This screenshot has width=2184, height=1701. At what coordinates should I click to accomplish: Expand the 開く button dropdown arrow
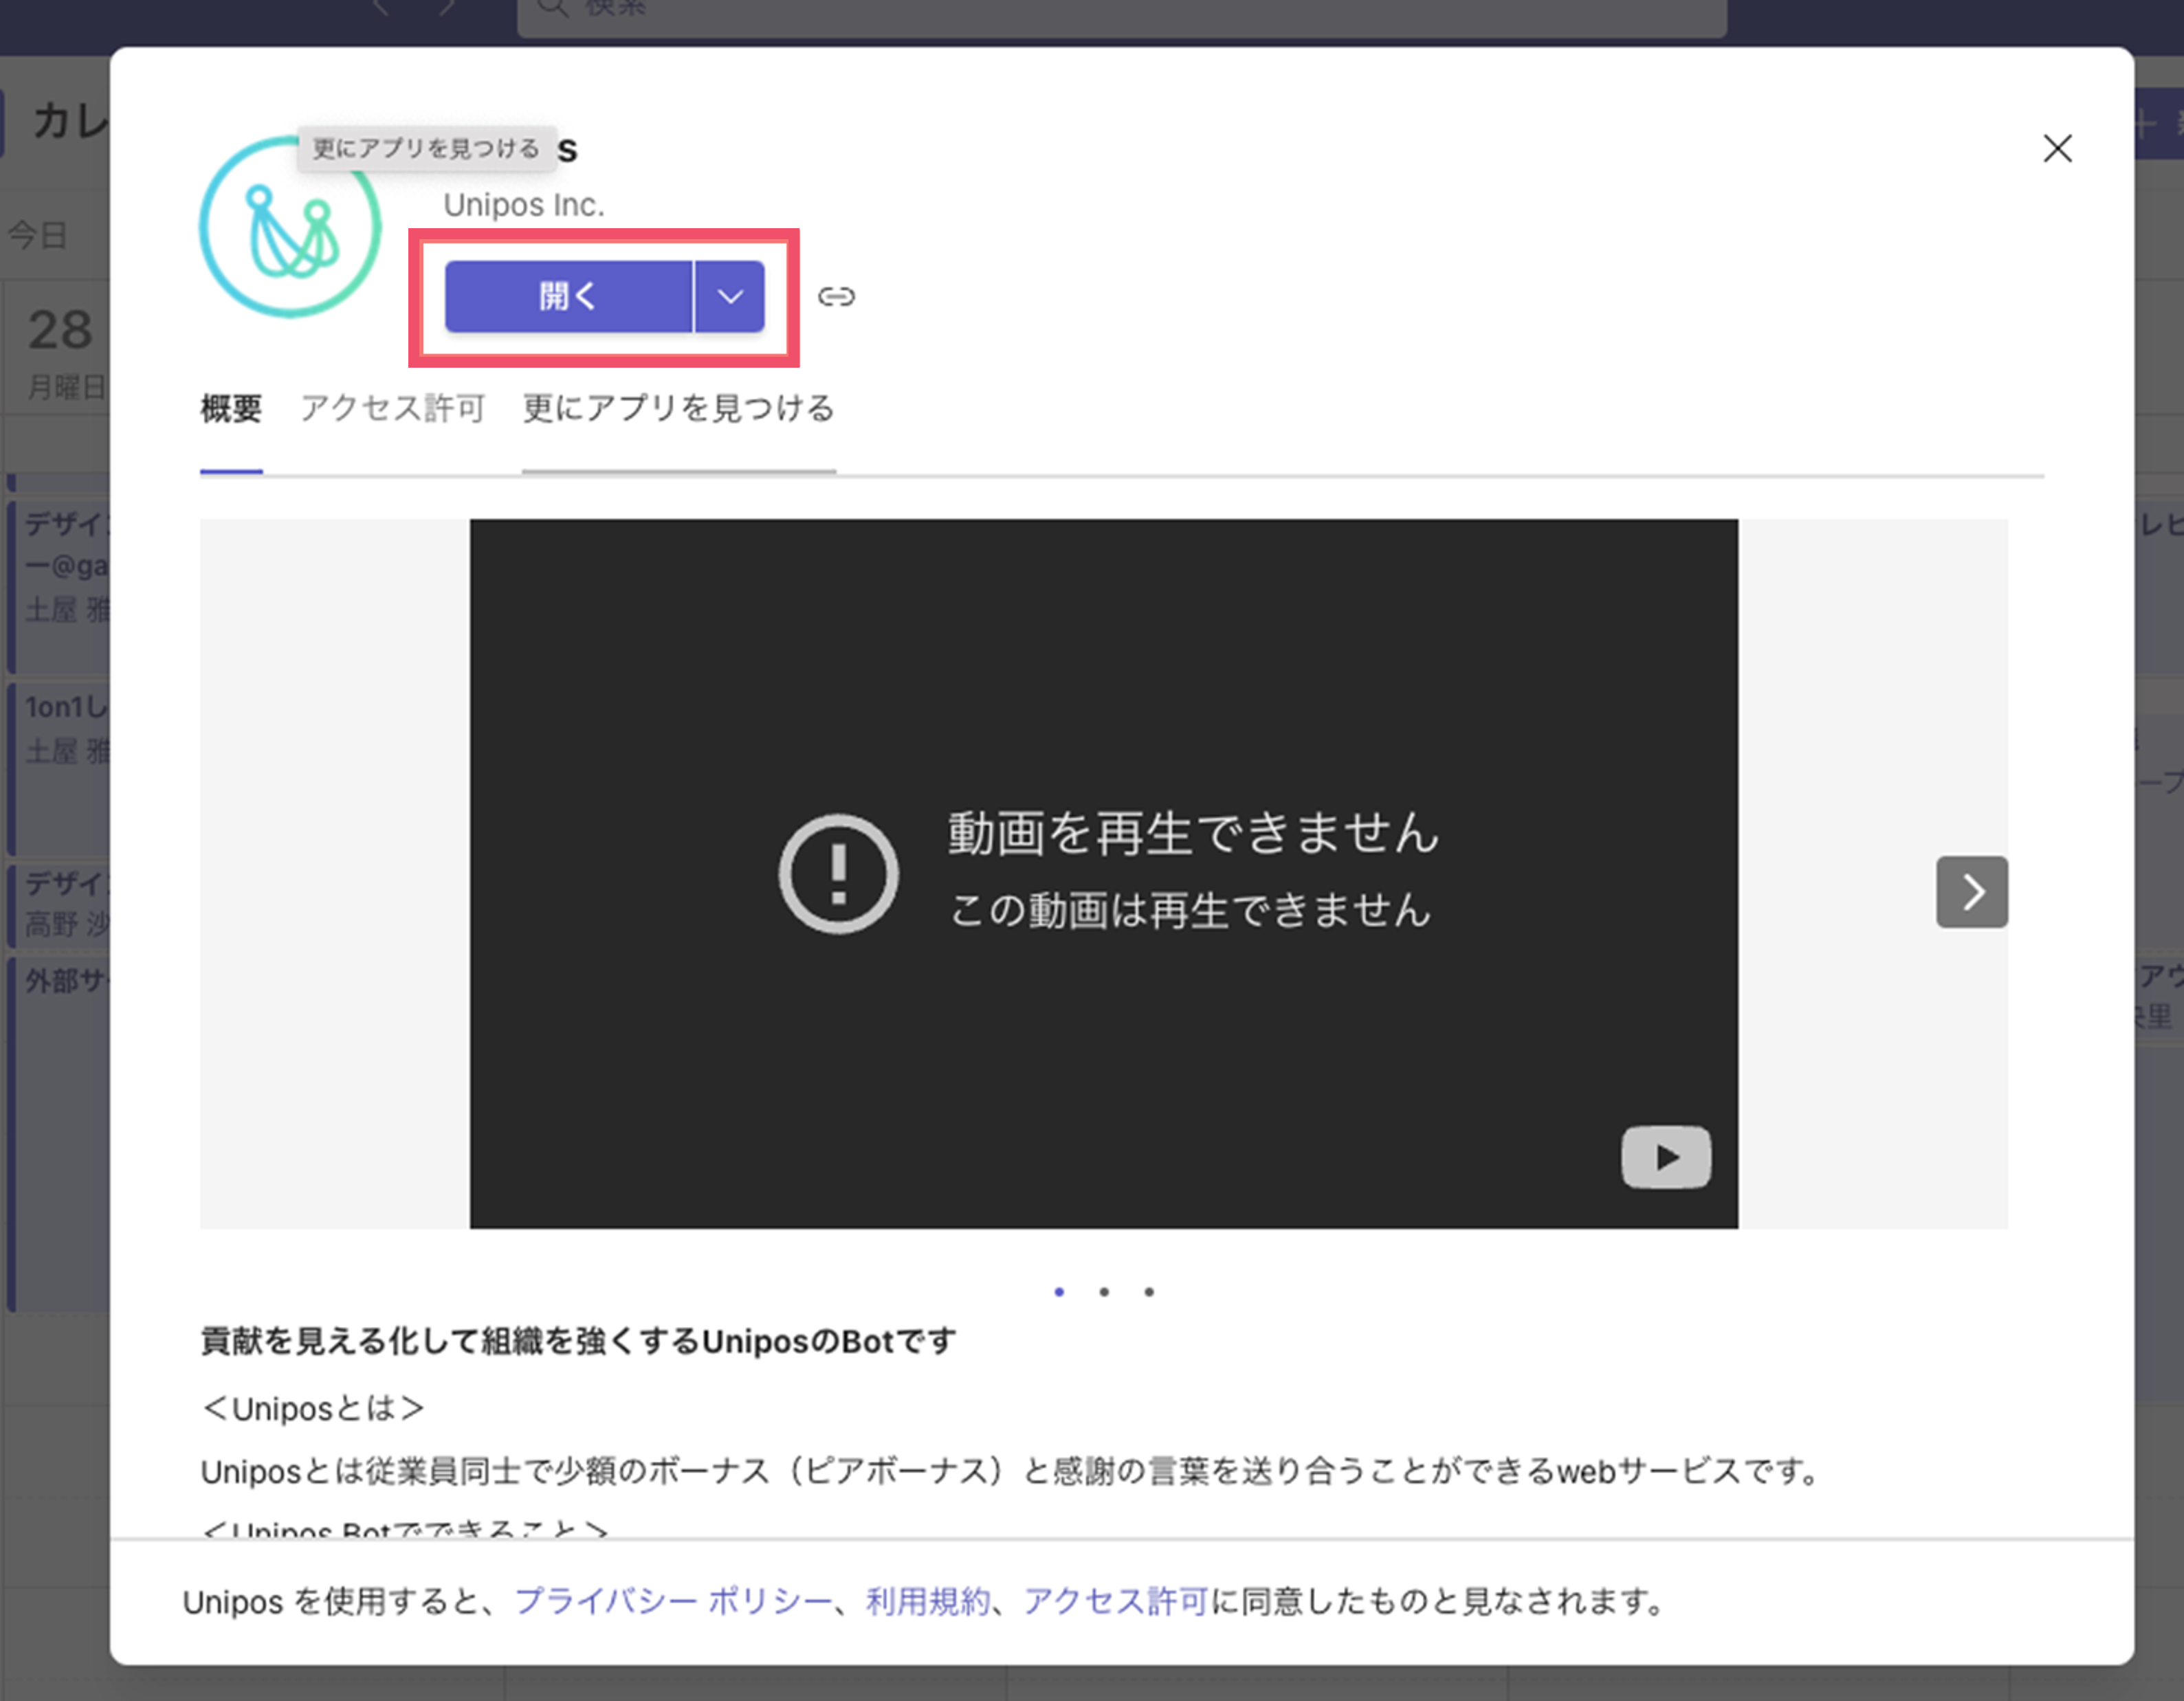[x=730, y=297]
